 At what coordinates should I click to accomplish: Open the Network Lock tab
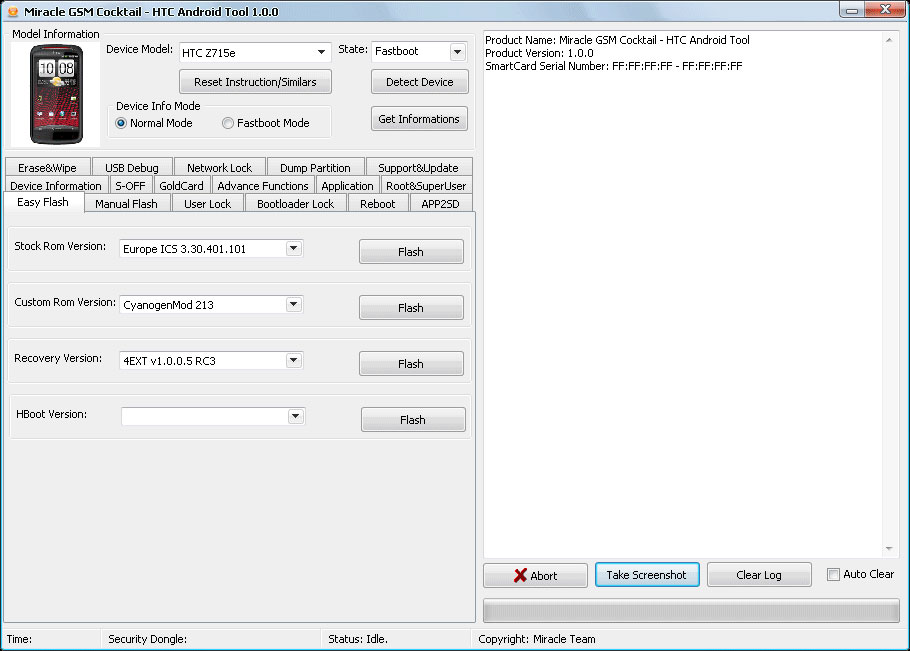pos(219,168)
